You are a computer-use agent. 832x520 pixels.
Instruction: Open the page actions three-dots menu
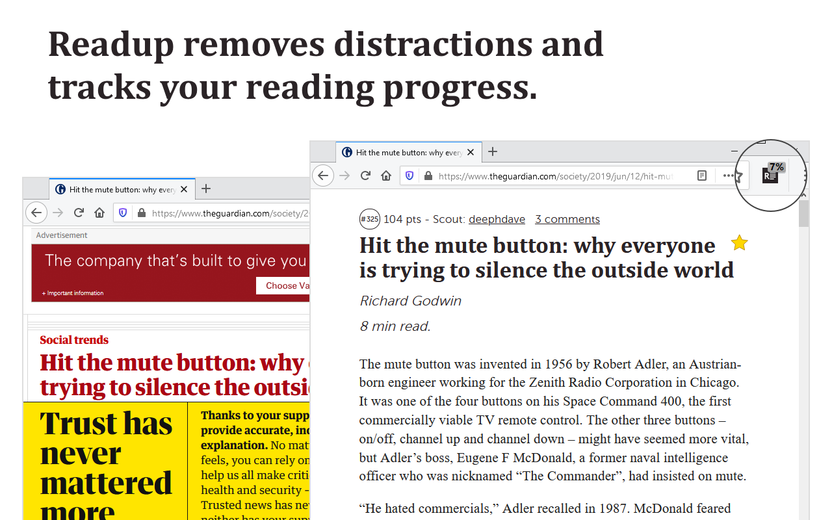point(728,176)
